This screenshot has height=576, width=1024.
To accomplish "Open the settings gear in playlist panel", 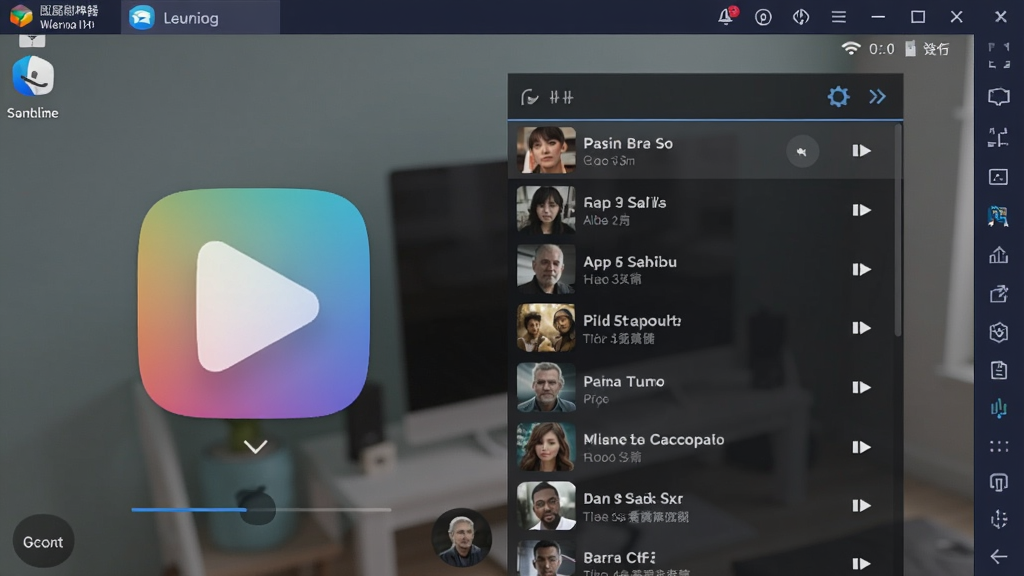I will [x=838, y=97].
